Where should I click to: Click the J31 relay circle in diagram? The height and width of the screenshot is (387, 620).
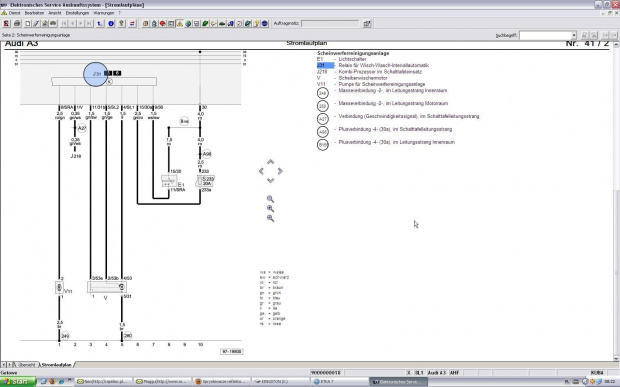click(96, 74)
